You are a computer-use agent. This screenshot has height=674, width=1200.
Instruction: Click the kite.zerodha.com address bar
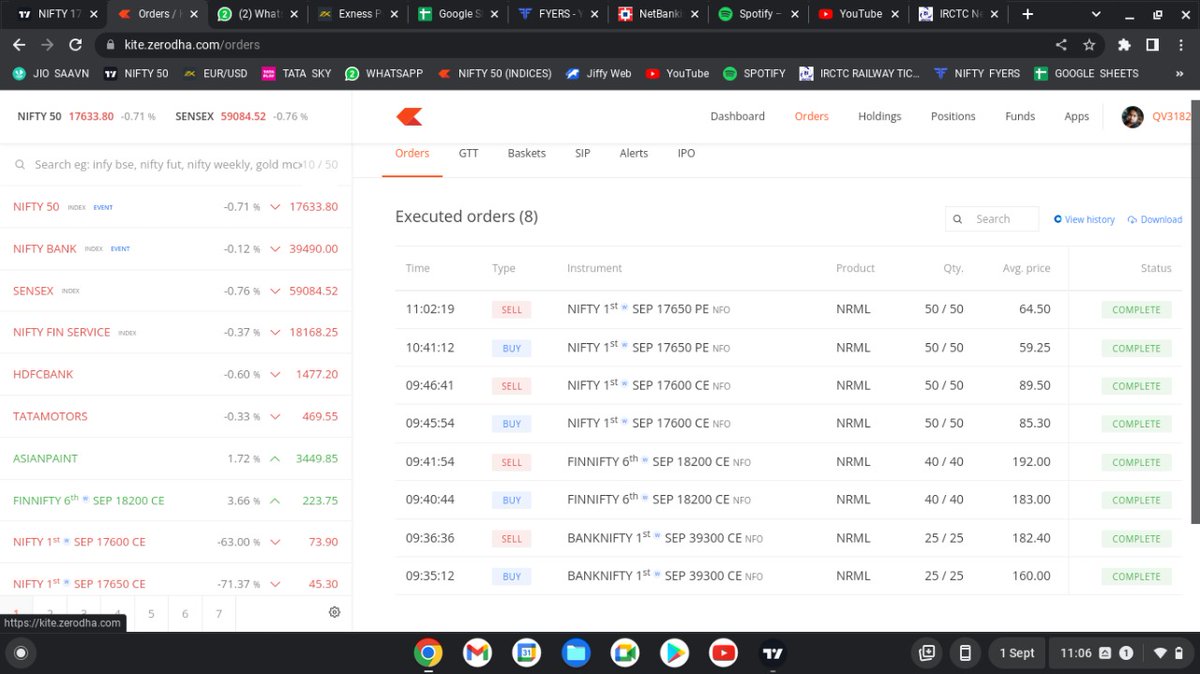tap(572, 45)
